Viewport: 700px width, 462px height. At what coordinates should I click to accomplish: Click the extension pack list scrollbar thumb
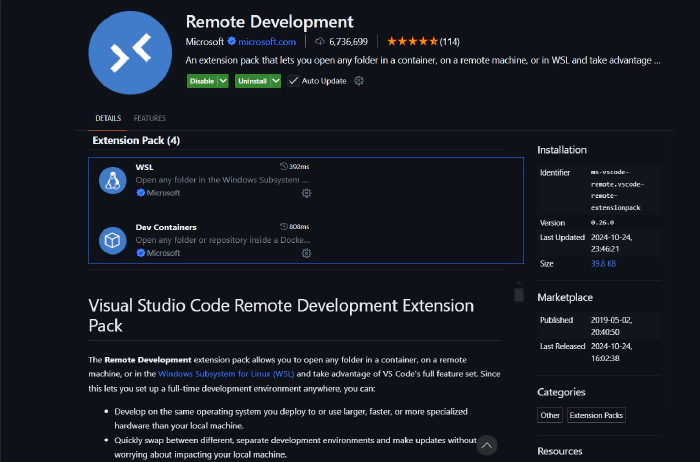click(x=519, y=294)
